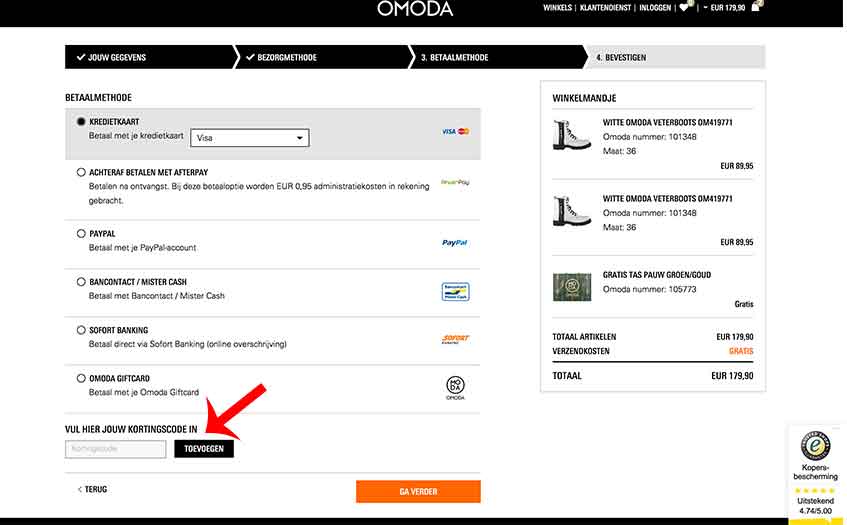Viewport: 847px width, 525px height.
Task: Focus the Kortingscode input field
Action: point(116,450)
